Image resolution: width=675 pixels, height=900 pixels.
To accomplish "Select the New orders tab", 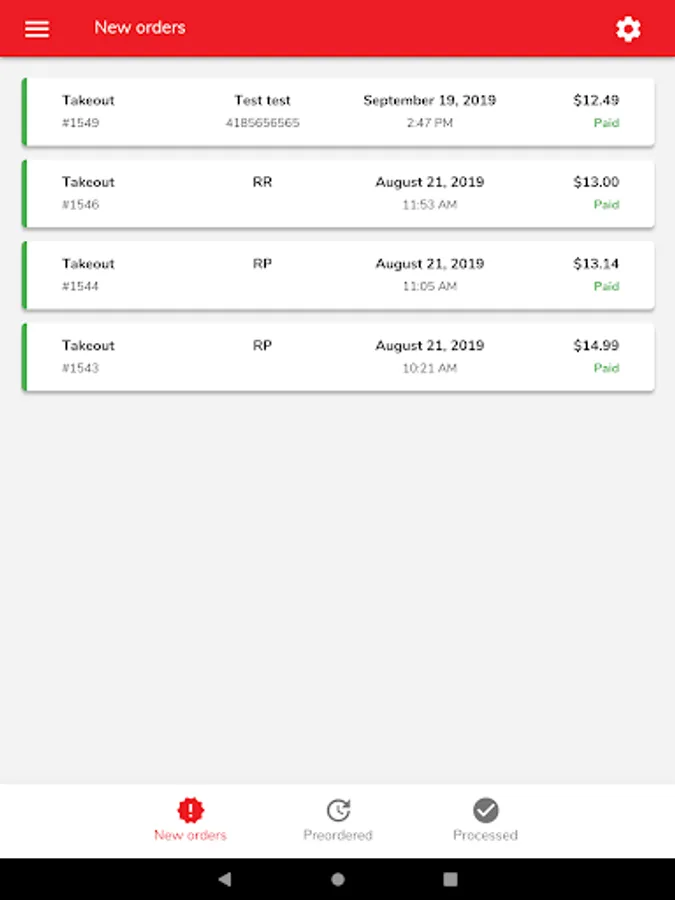I will 189,820.
